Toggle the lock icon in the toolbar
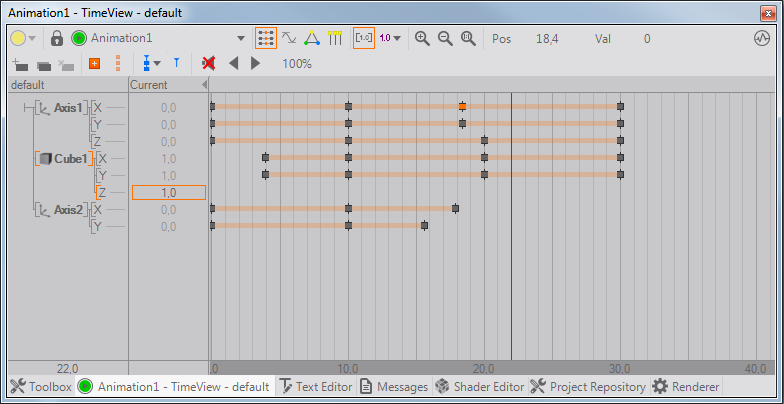 57,38
